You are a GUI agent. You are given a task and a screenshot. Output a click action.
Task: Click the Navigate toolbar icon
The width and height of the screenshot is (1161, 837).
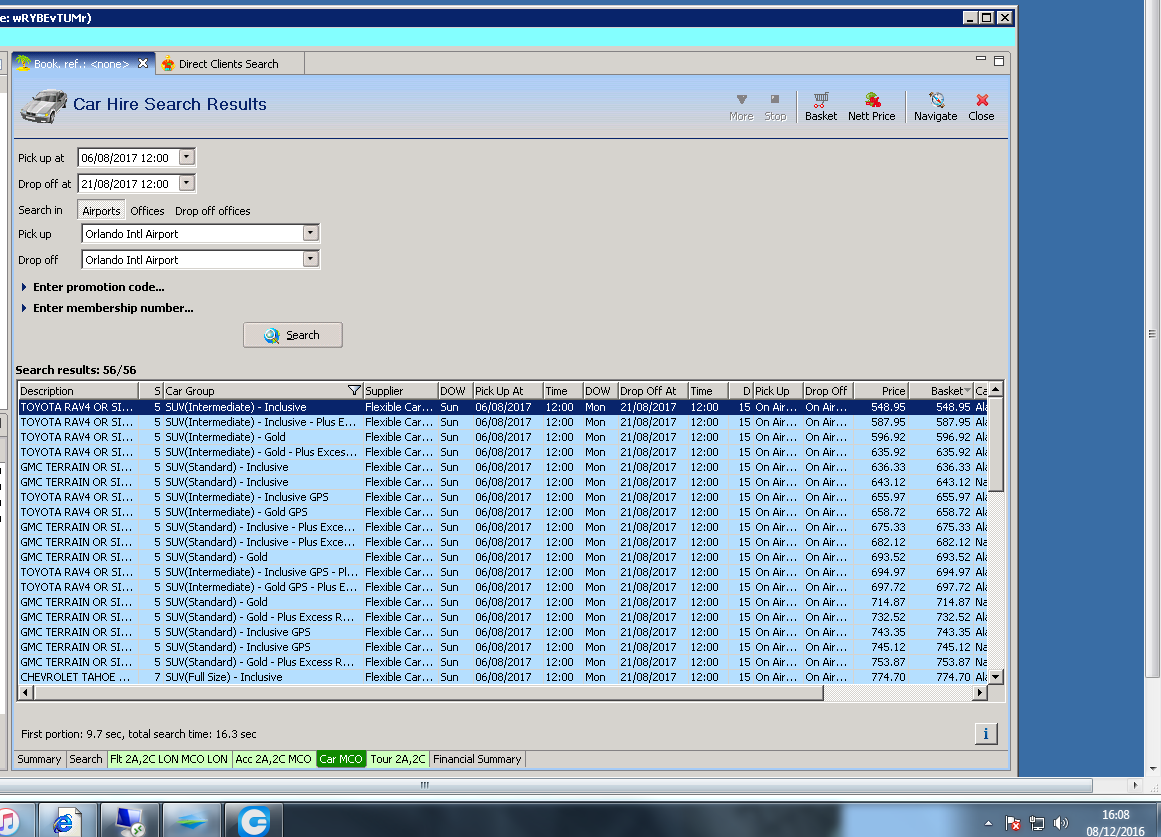(x=935, y=107)
